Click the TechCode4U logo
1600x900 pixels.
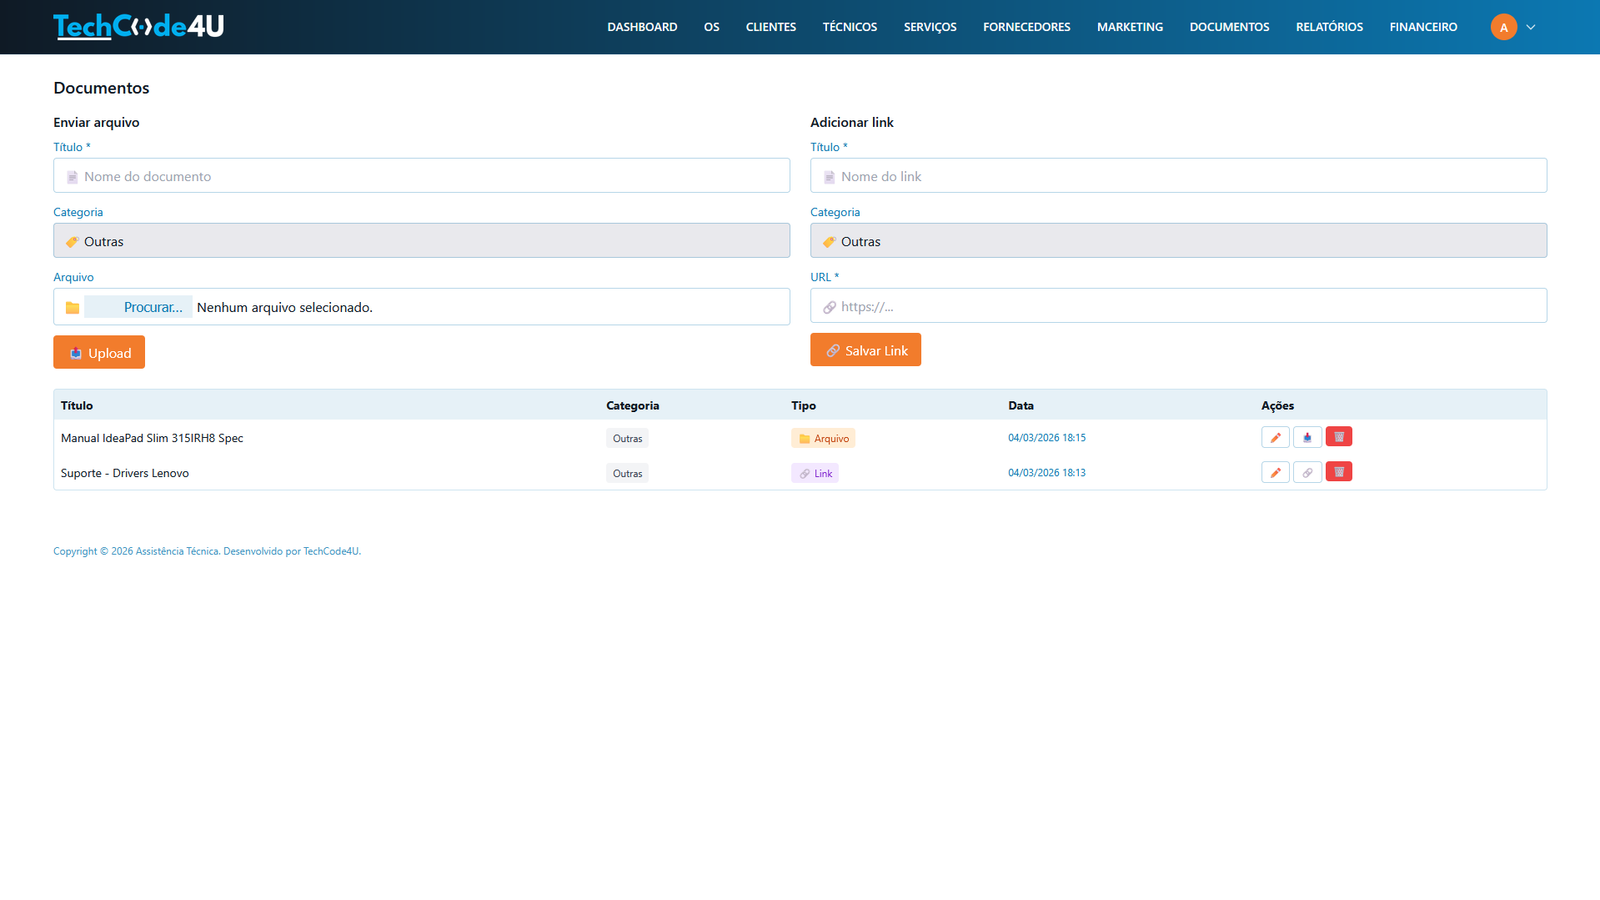tap(139, 27)
